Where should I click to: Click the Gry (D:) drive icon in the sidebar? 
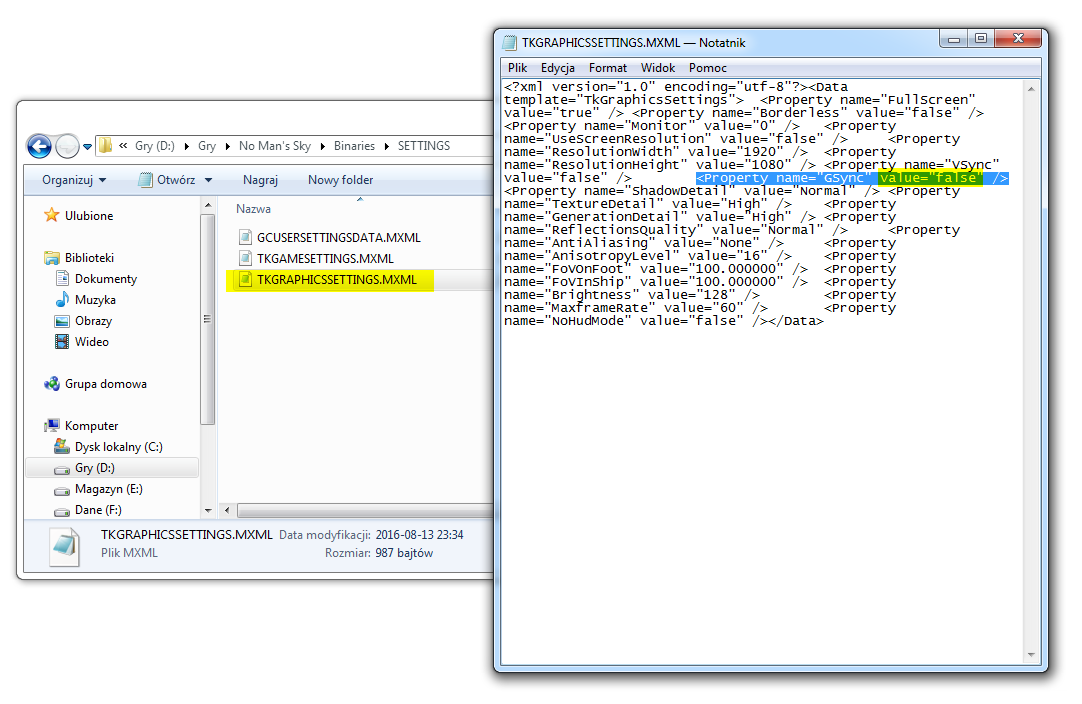coord(62,469)
